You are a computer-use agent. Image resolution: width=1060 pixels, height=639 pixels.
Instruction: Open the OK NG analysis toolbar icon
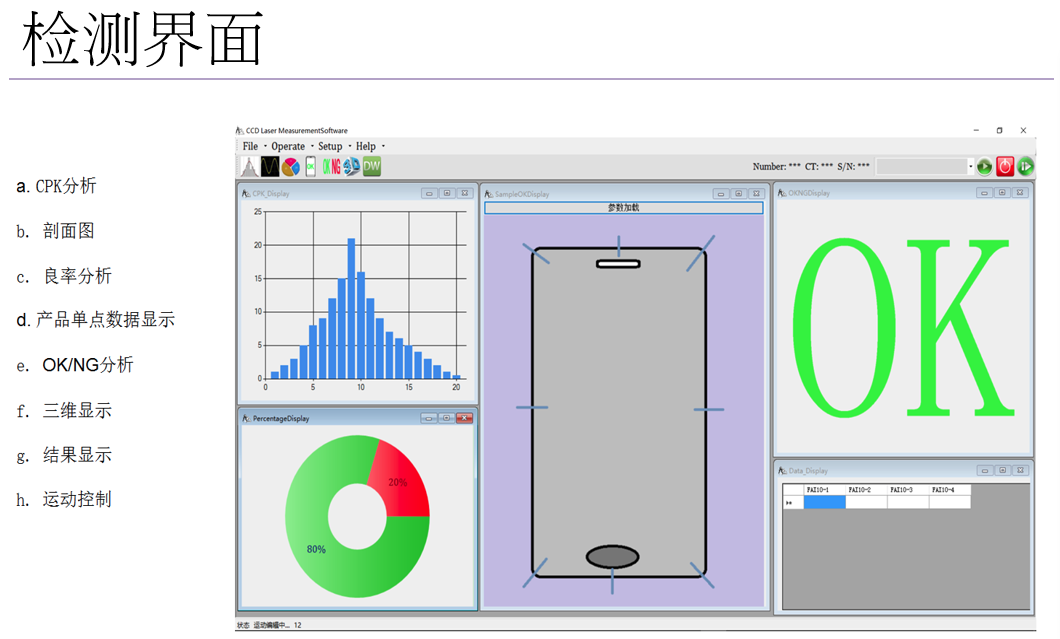coord(331,166)
